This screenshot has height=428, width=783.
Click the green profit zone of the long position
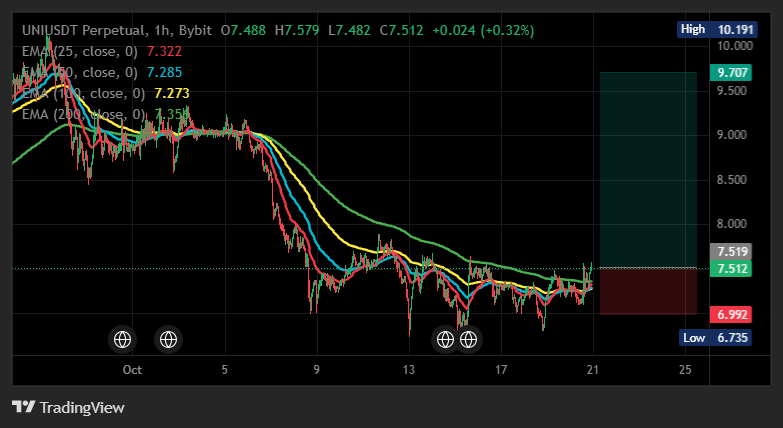648,170
